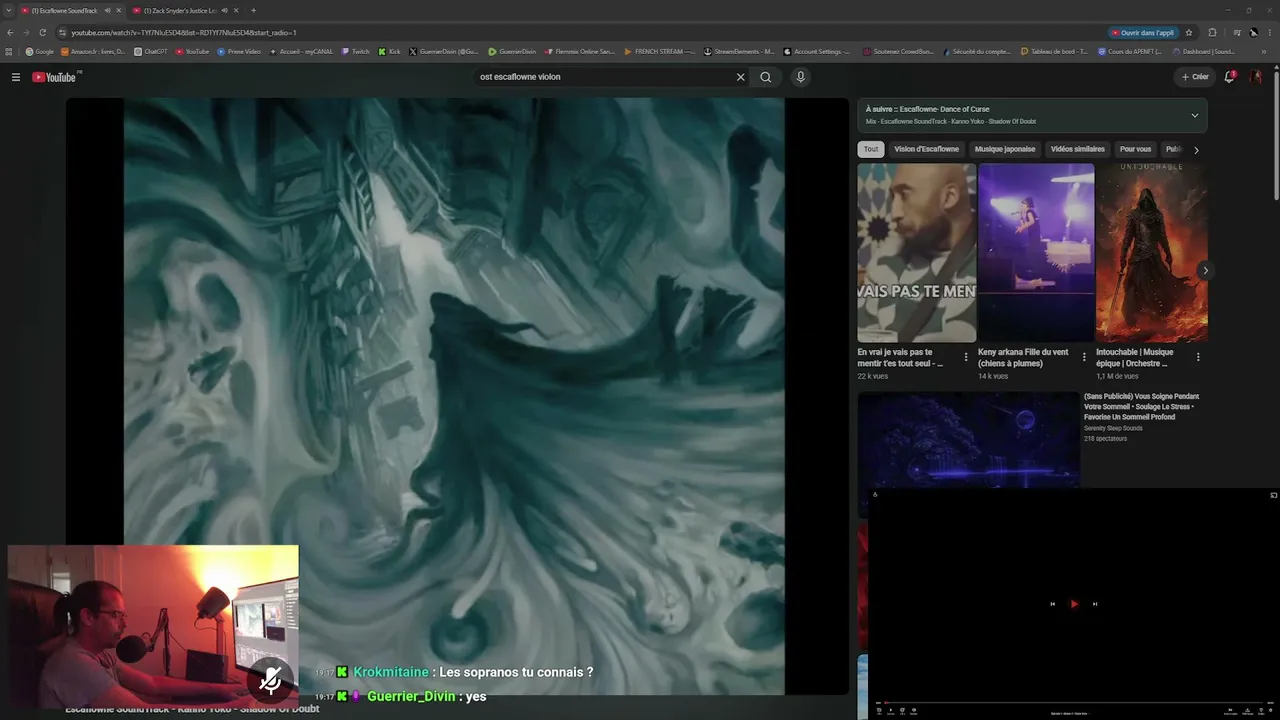Open the browser extensions puzzle icon
1280x720 pixels.
[x=1213, y=32]
